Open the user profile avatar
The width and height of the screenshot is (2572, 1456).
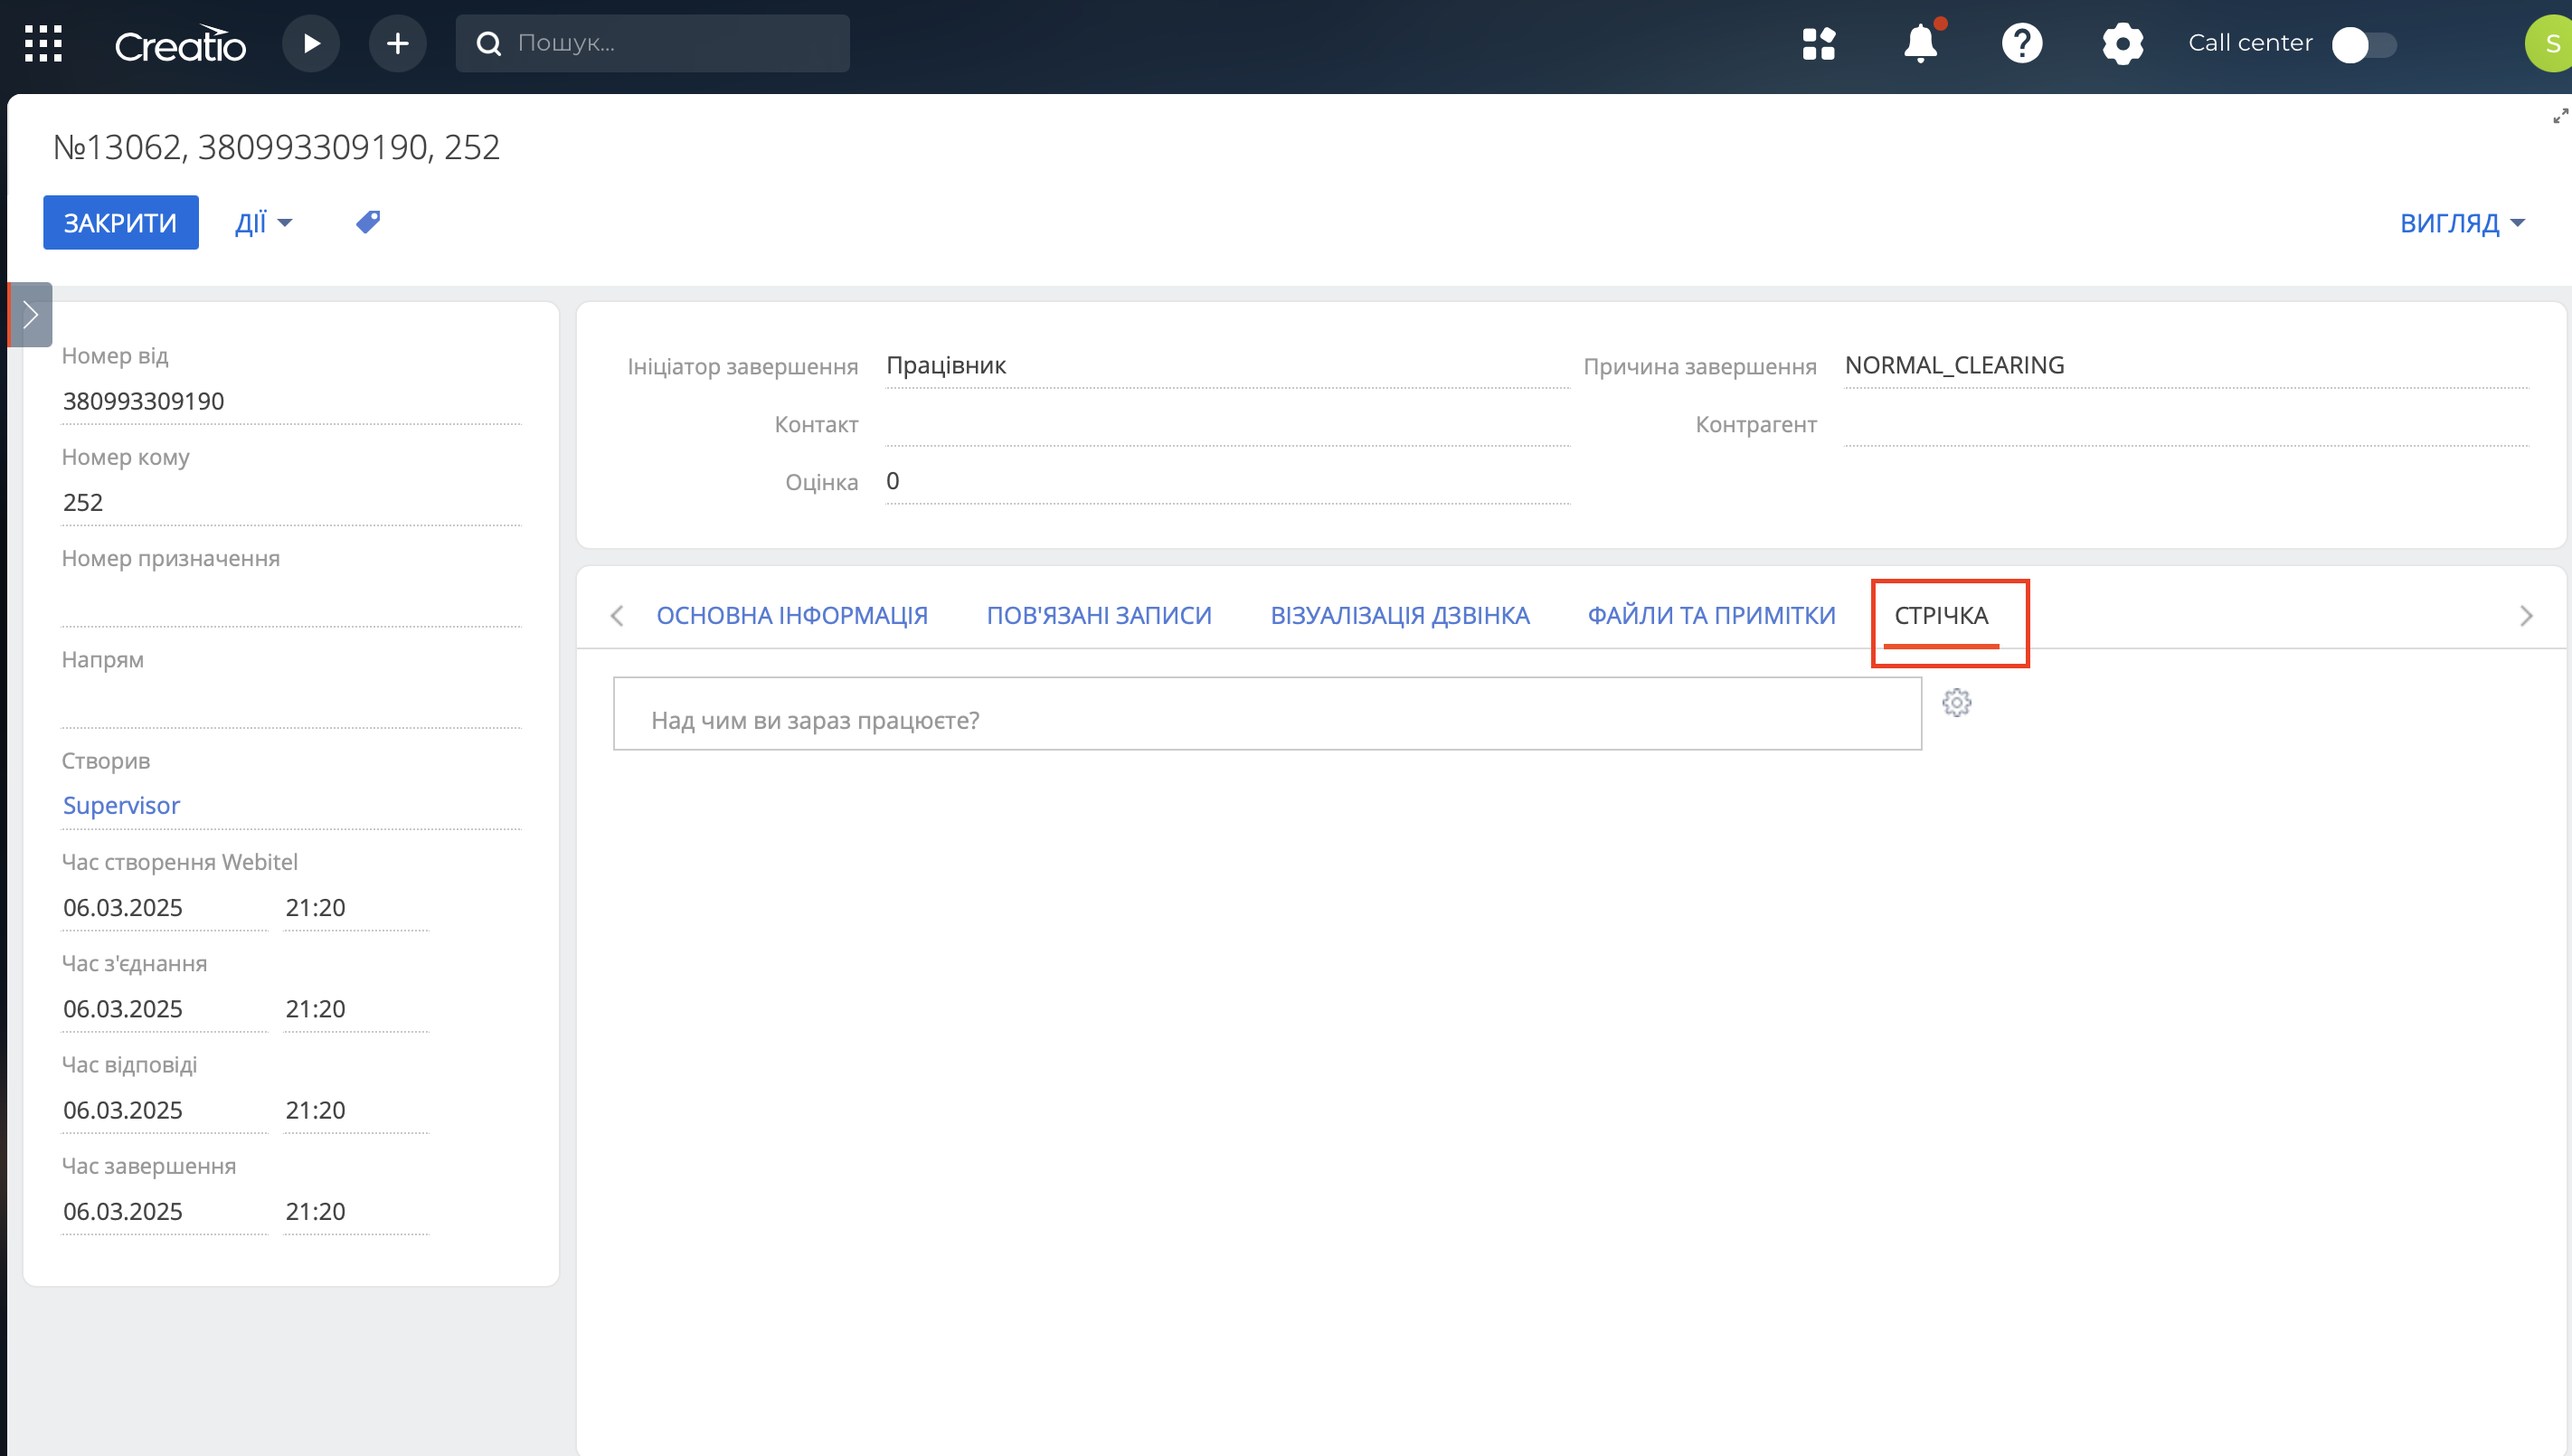pyautogui.click(x=2550, y=43)
